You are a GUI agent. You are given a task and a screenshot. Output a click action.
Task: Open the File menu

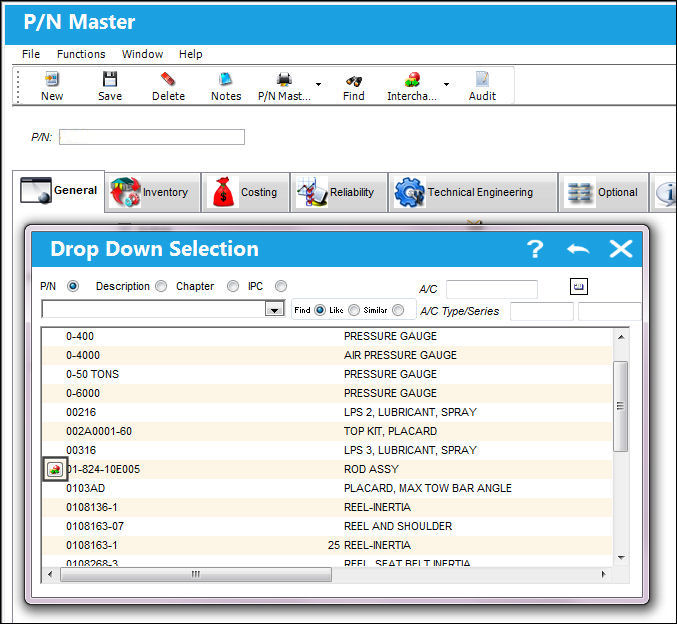[31, 54]
